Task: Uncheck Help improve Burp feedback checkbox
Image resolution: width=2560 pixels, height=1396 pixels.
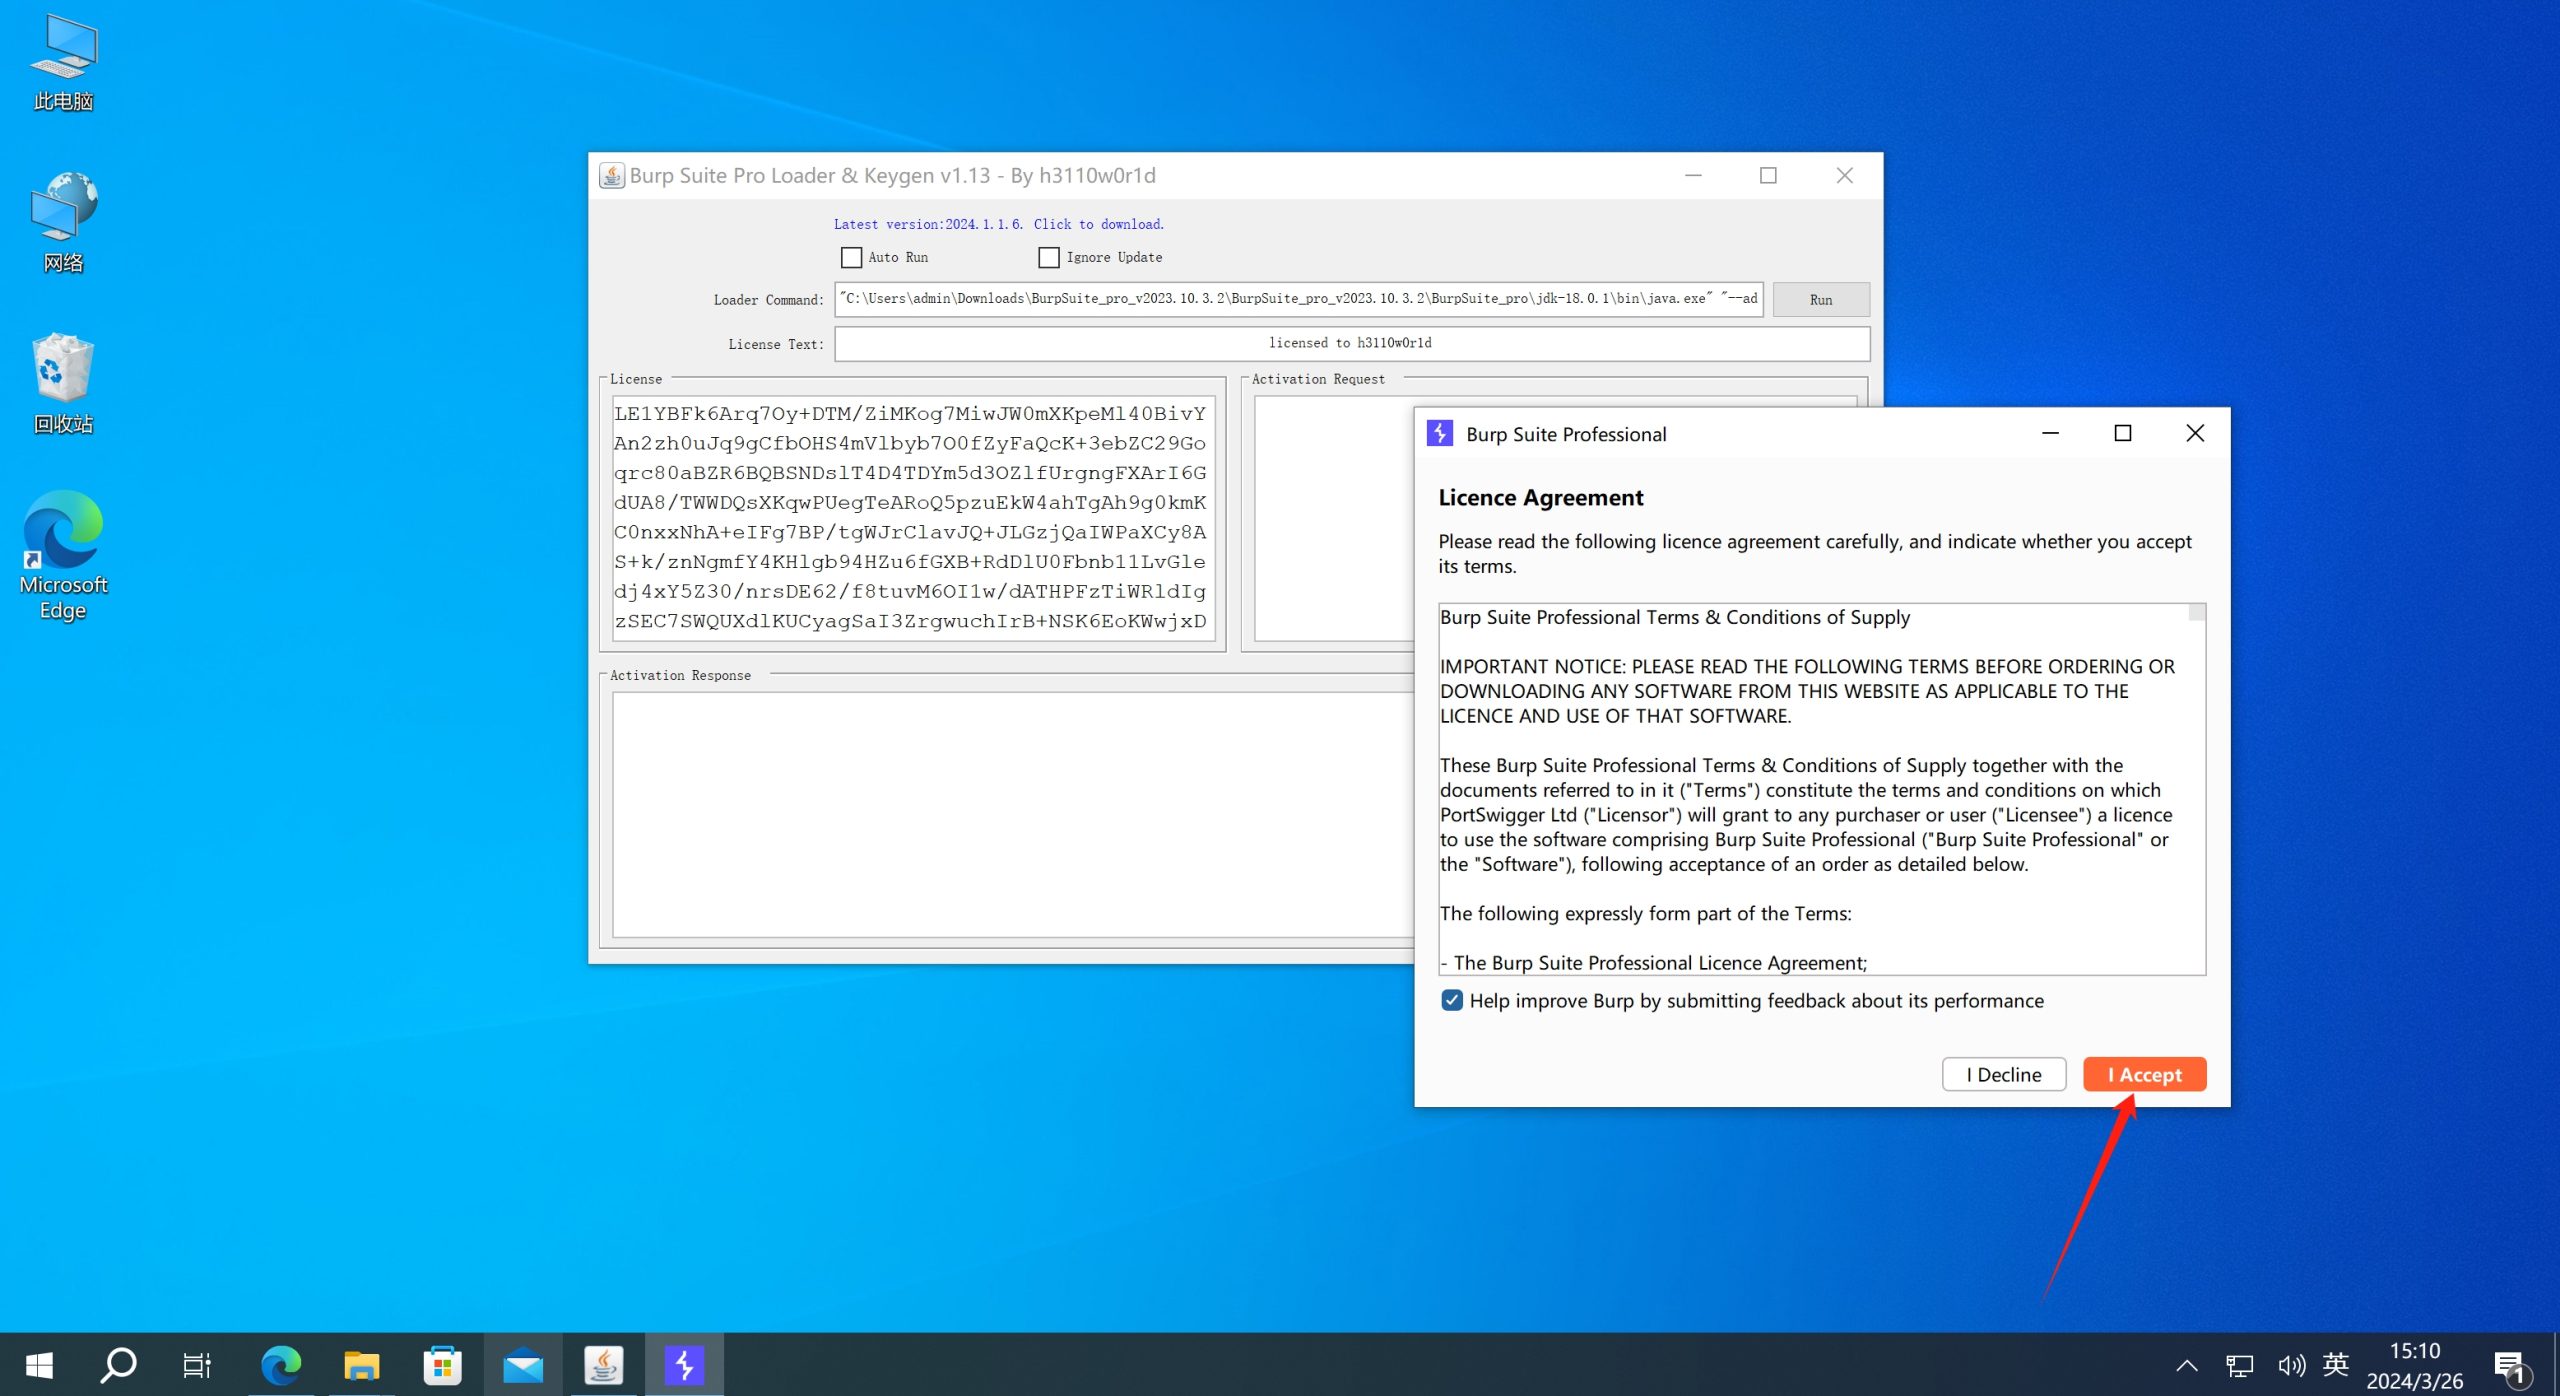Action: pos(1452,1000)
